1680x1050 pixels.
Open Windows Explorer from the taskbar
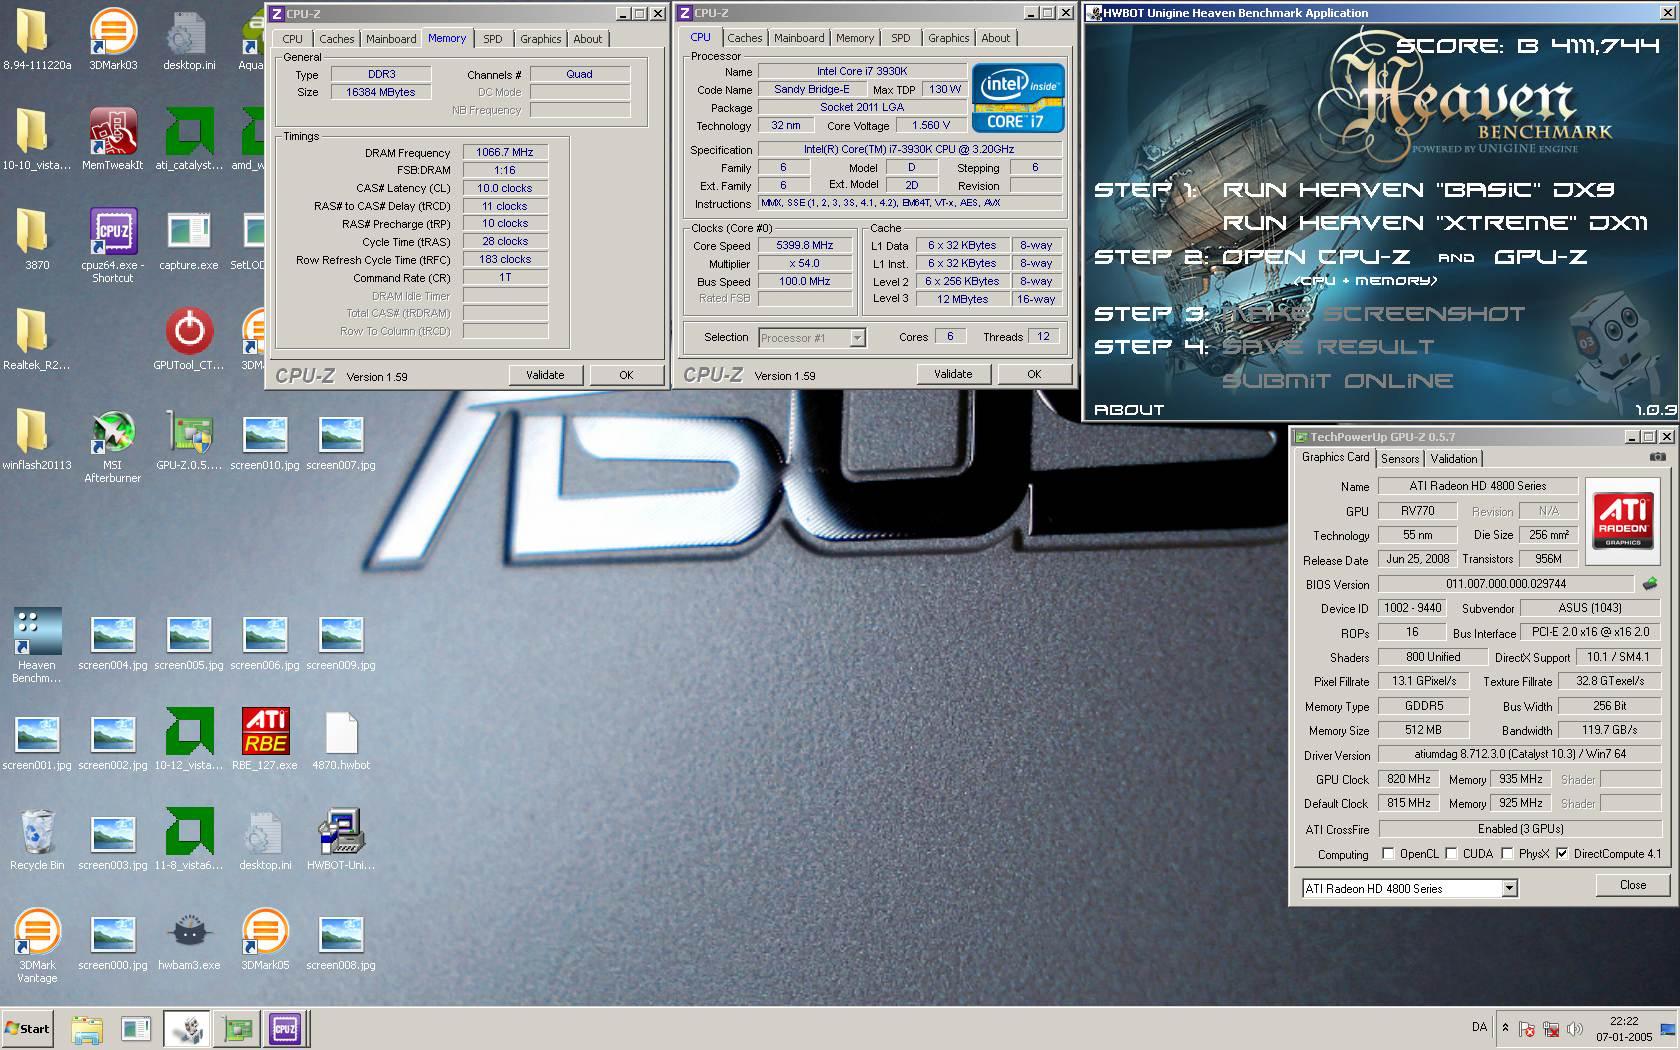[87, 1029]
